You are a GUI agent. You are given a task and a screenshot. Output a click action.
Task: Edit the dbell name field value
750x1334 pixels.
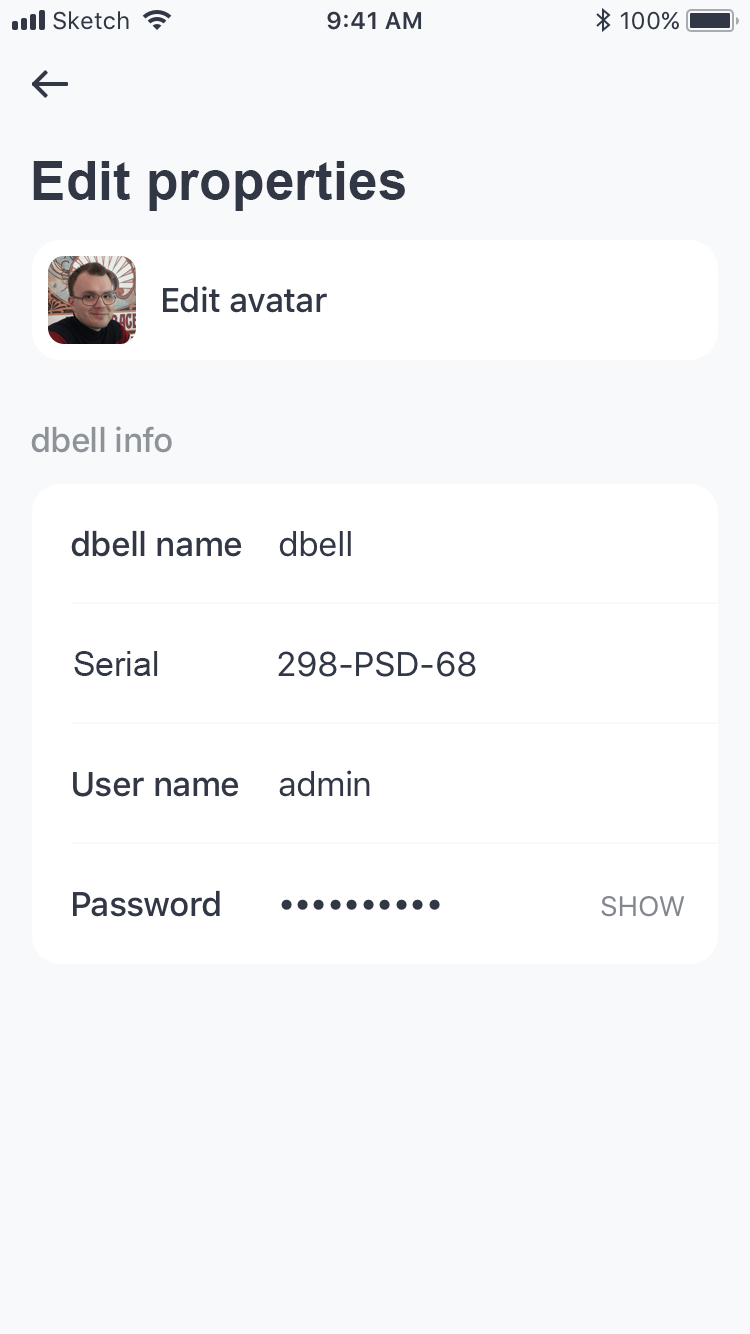click(316, 544)
